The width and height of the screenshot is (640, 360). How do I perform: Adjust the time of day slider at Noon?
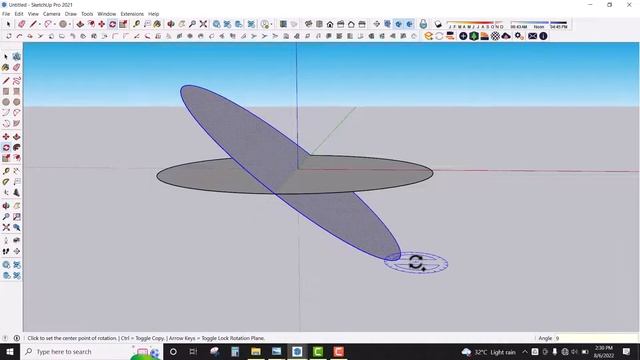pos(539,24)
